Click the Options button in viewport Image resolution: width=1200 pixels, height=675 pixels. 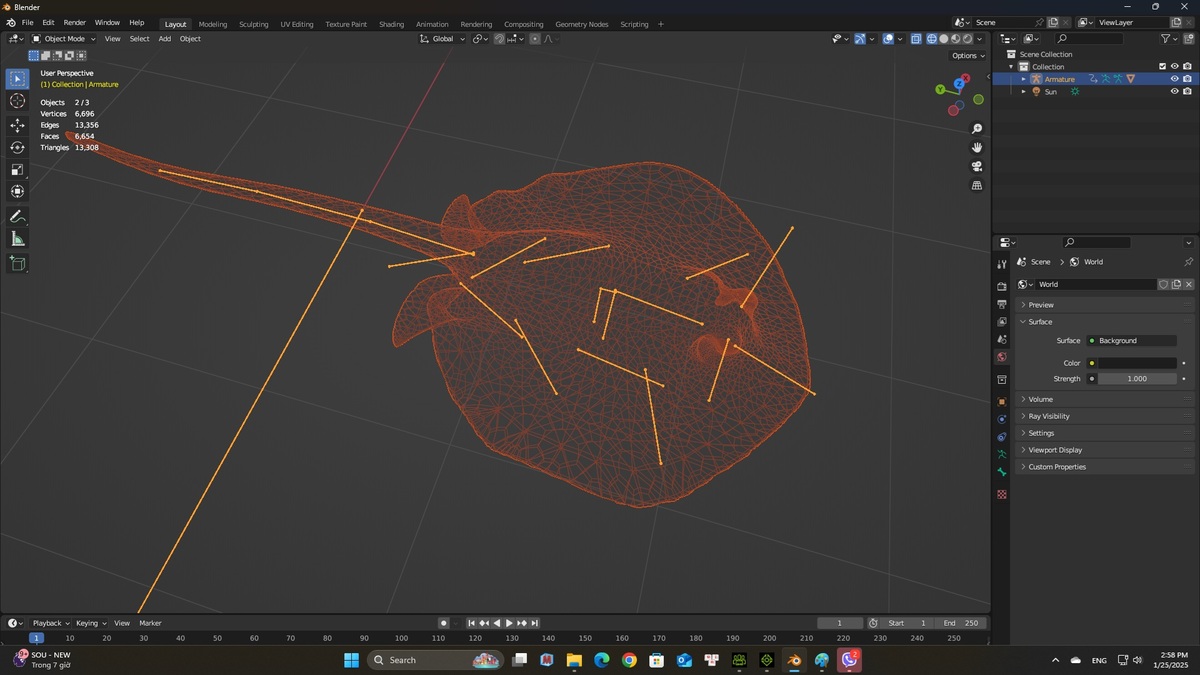click(x=967, y=56)
